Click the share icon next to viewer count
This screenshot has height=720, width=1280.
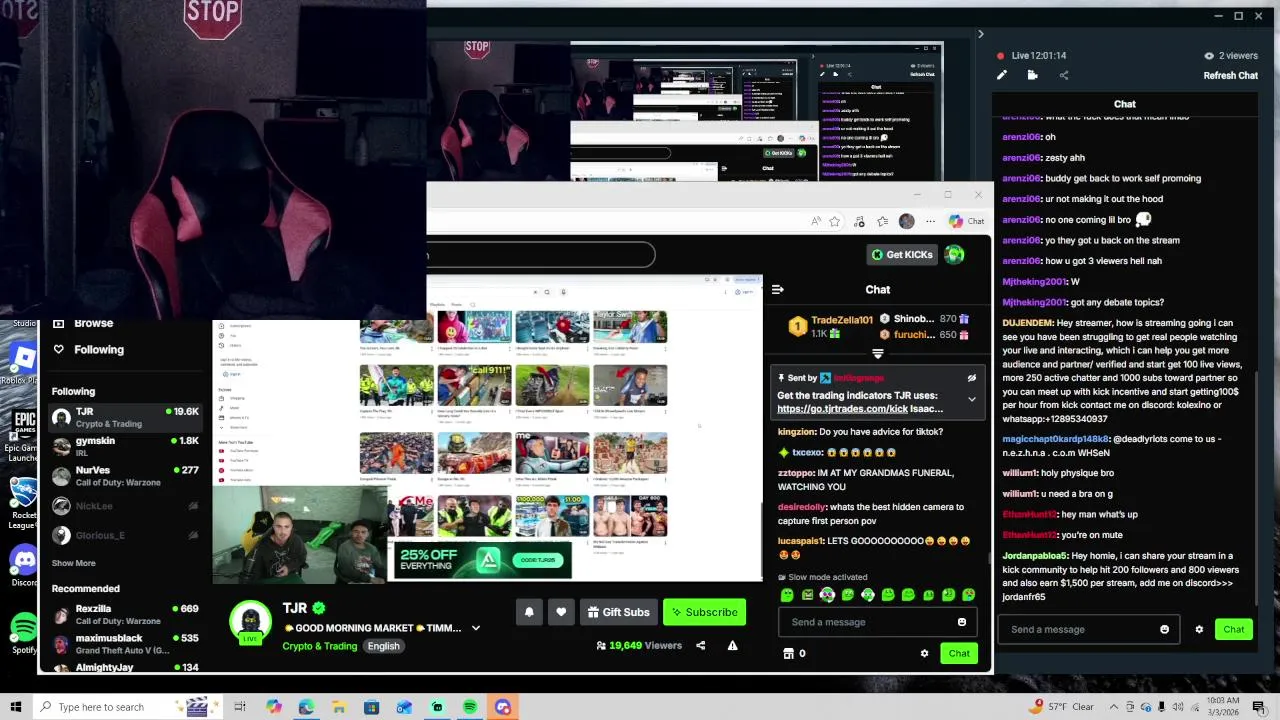700,646
